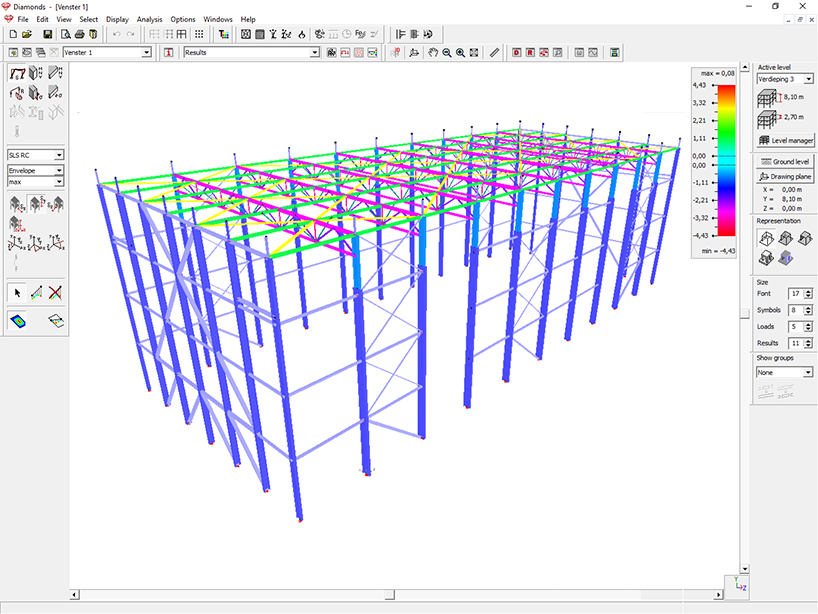This screenshot has width=818, height=614.
Task: Click the Level manager button
Action: (x=785, y=141)
